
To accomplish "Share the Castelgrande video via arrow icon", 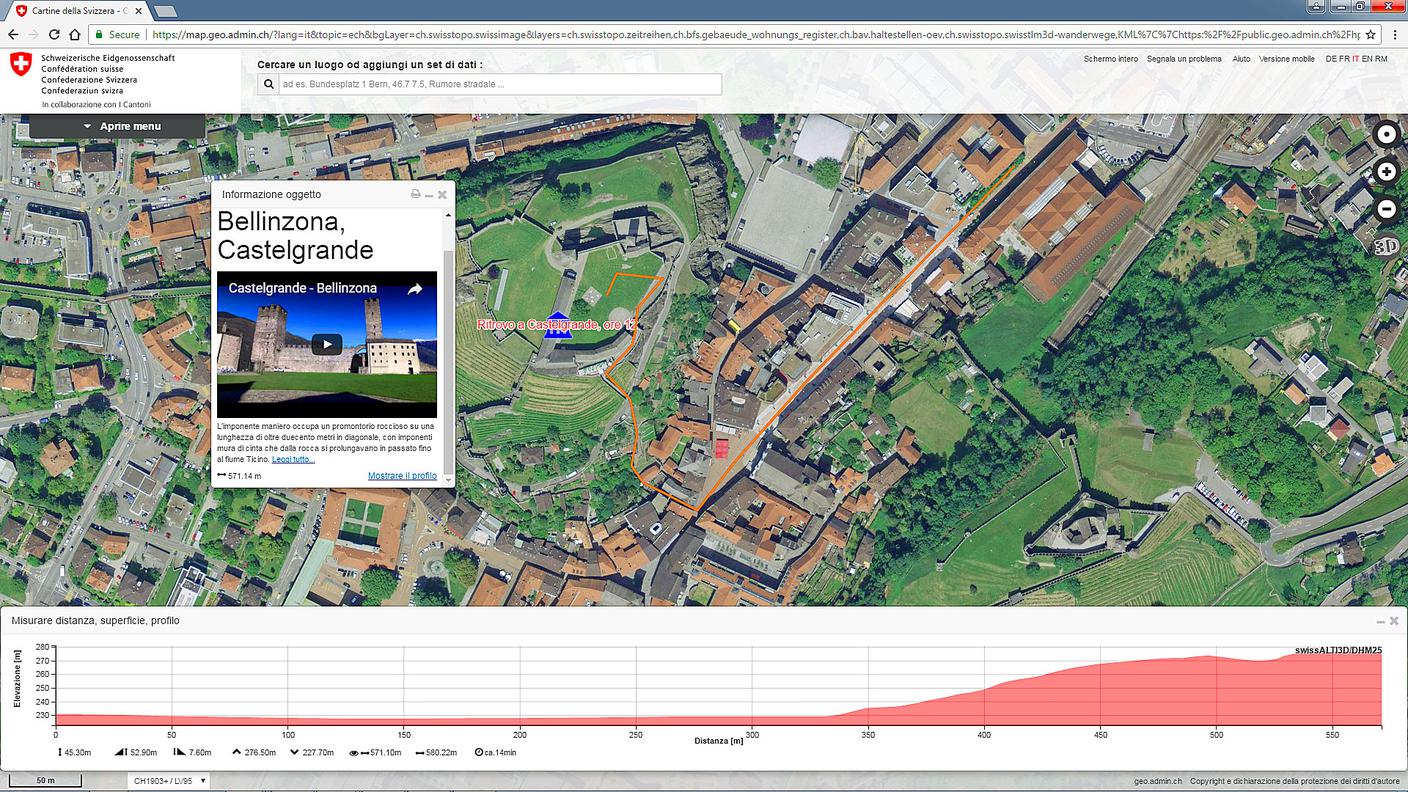I will [x=414, y=289].
